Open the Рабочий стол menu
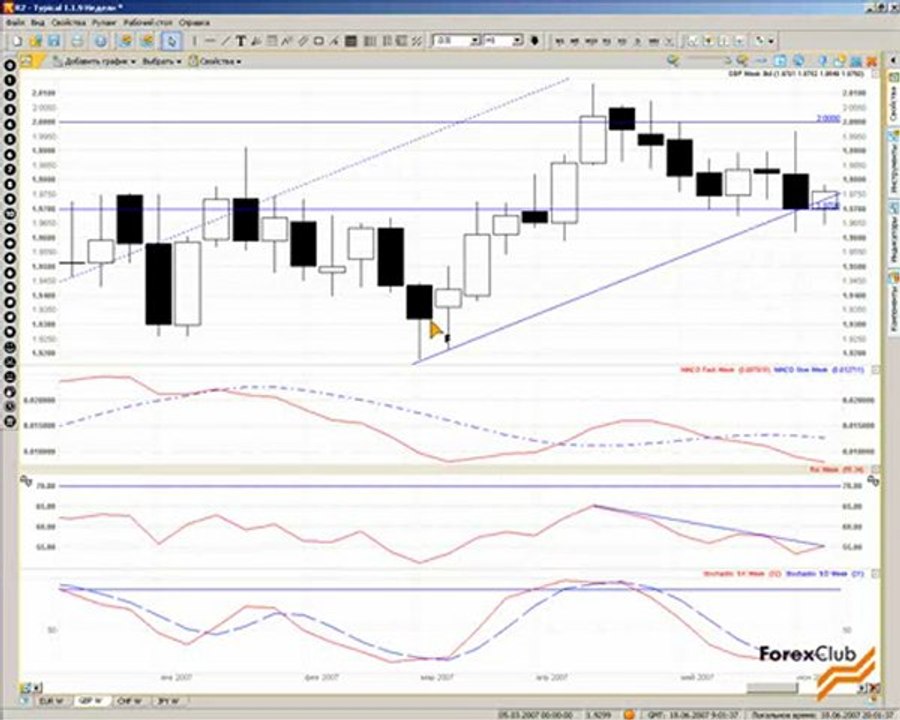The width and height of the screenshot is (900, 720). [148, 23]
